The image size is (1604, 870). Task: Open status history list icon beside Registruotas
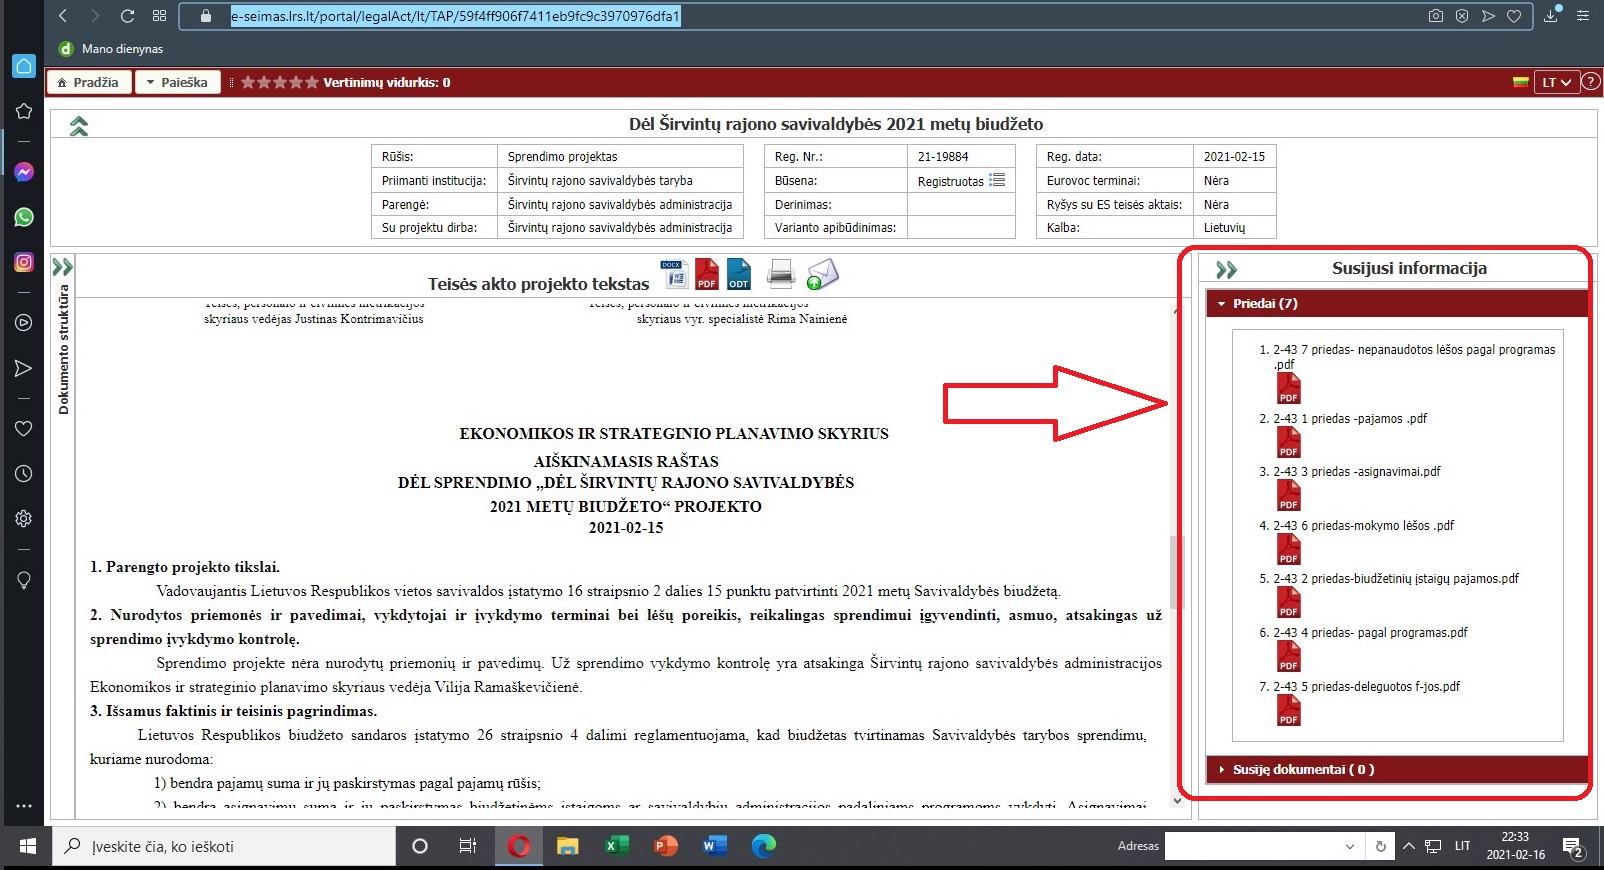[x=997, y=180]
